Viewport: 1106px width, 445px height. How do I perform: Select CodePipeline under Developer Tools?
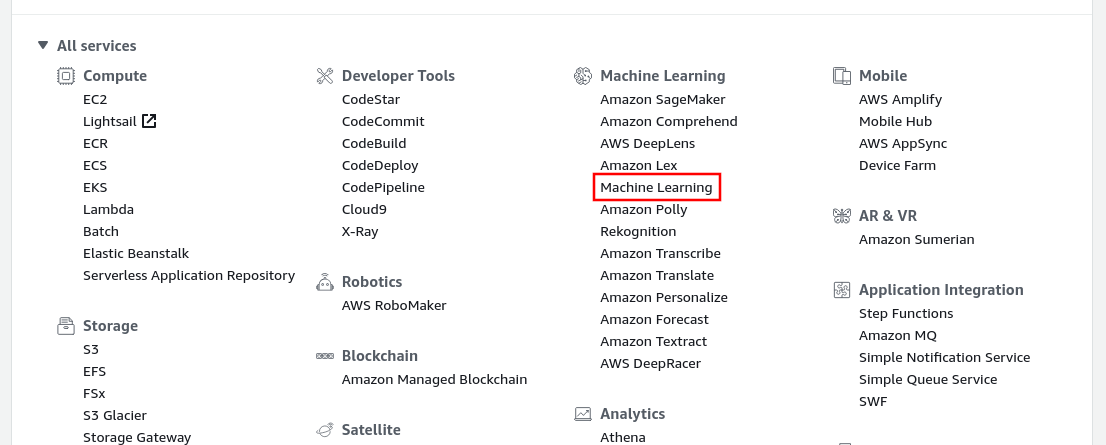383,188
